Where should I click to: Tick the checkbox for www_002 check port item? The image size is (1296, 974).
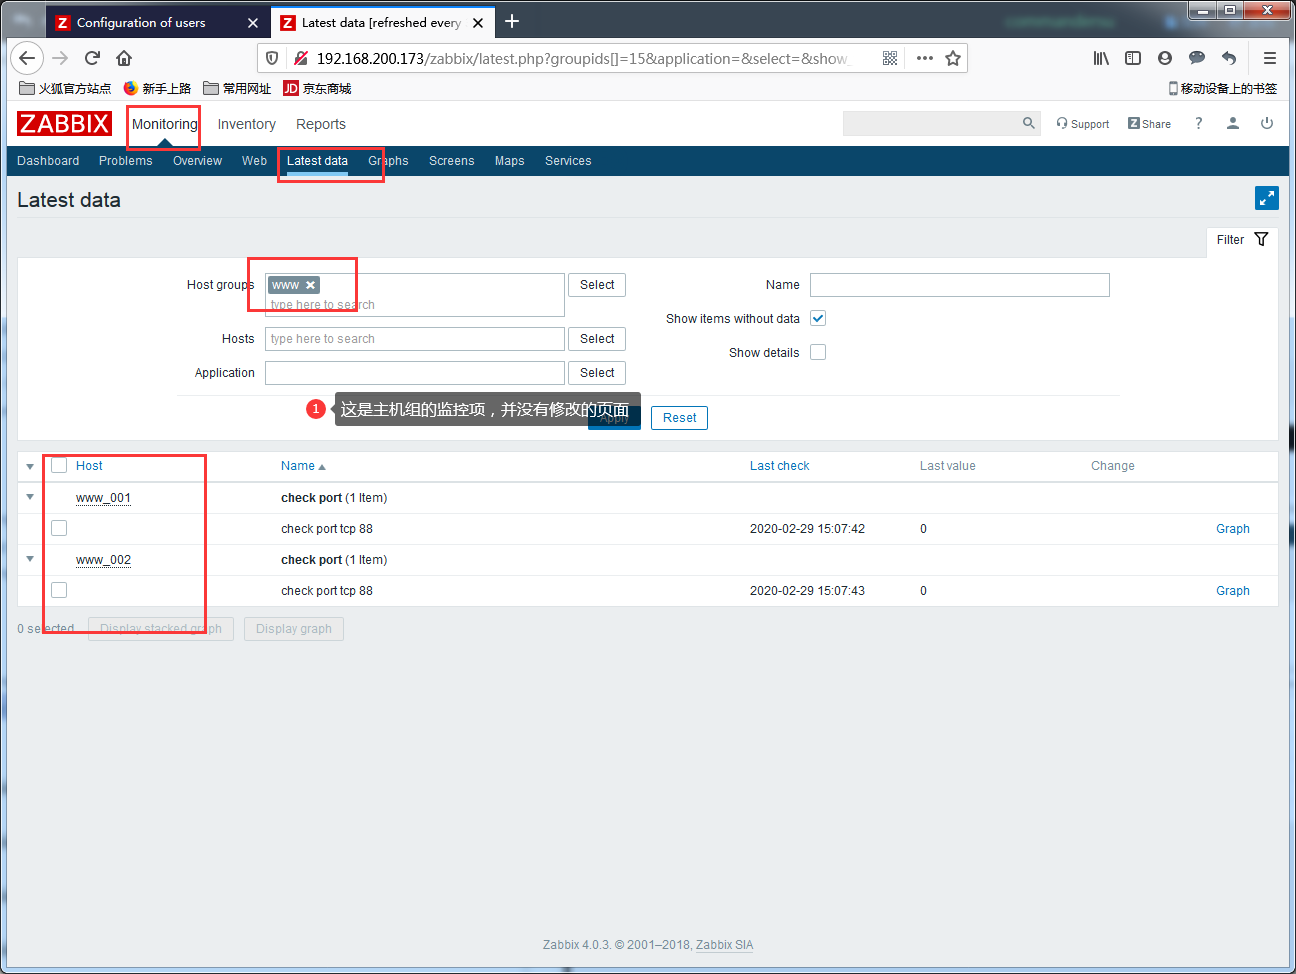pos(59,590)
